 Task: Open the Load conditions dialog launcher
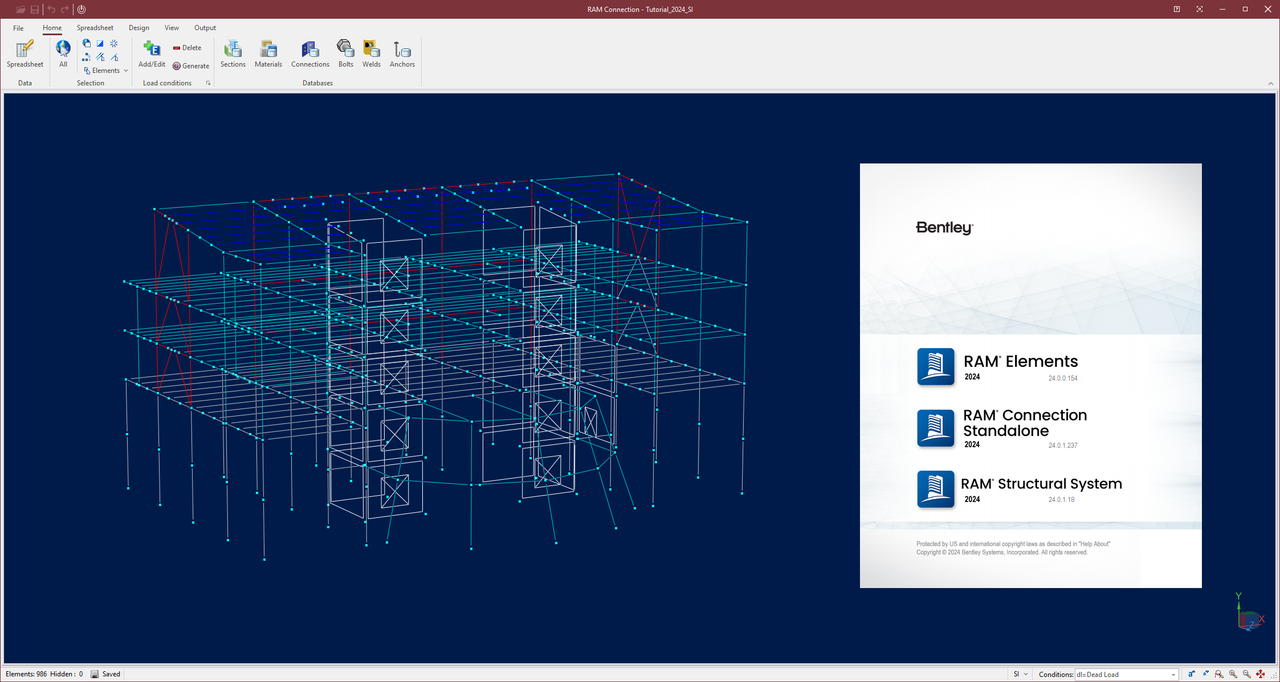pos(208,84)
